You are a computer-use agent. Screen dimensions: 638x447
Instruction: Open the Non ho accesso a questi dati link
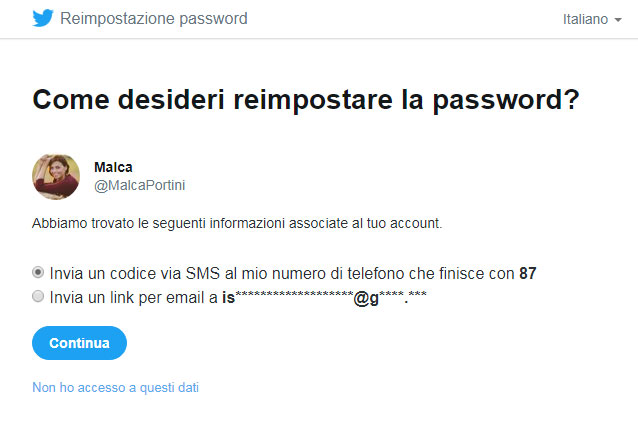pyautogui.click(x=116, y=388)
